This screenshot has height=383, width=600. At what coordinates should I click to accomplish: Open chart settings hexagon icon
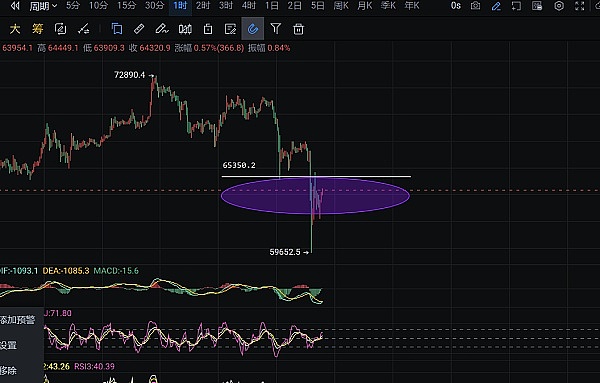point(559,6)
